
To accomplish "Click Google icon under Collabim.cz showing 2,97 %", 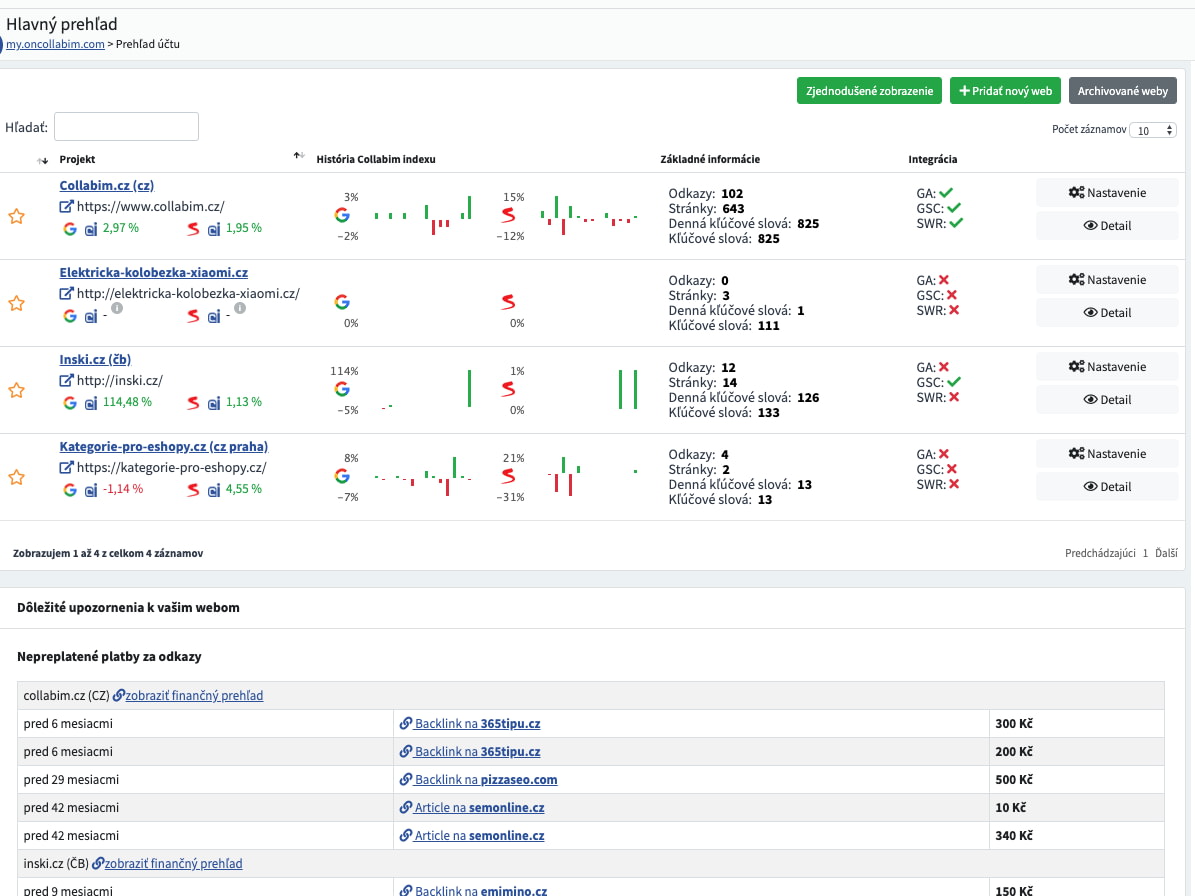I will (x=69, y=229).
